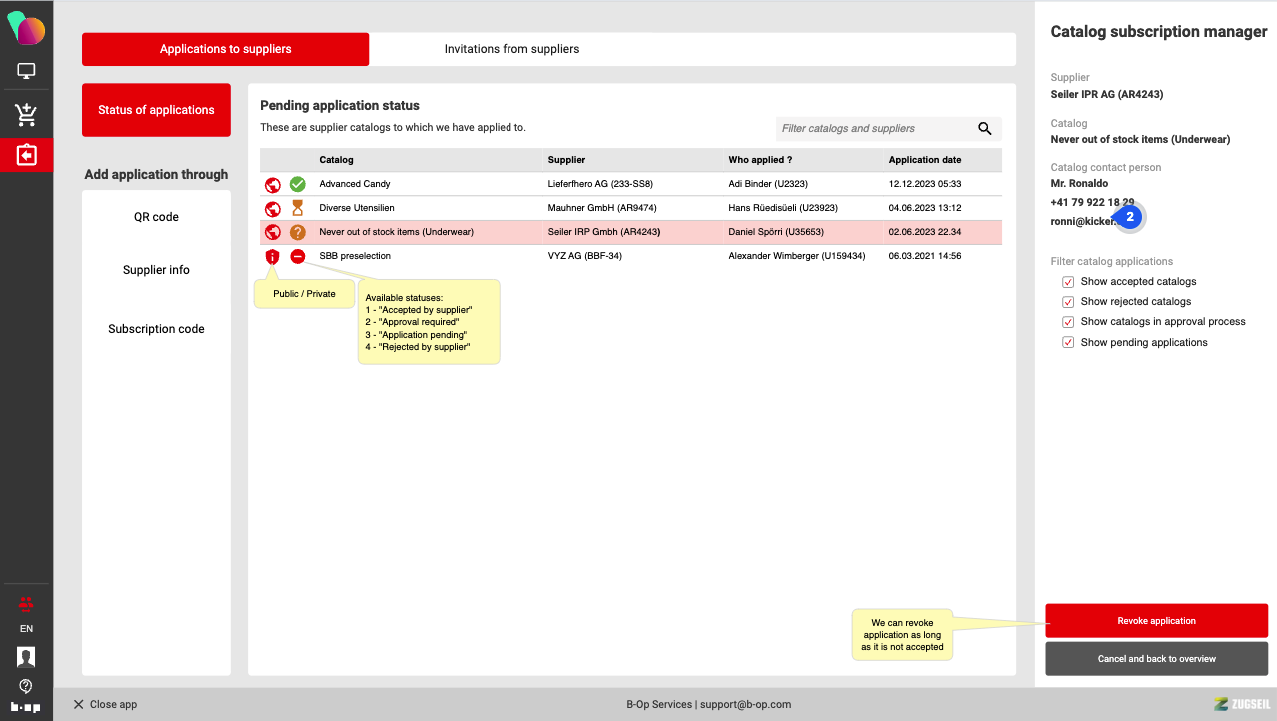Click the shopping cart icon in sidebar

pyautogui.click(x=26, y=115)
